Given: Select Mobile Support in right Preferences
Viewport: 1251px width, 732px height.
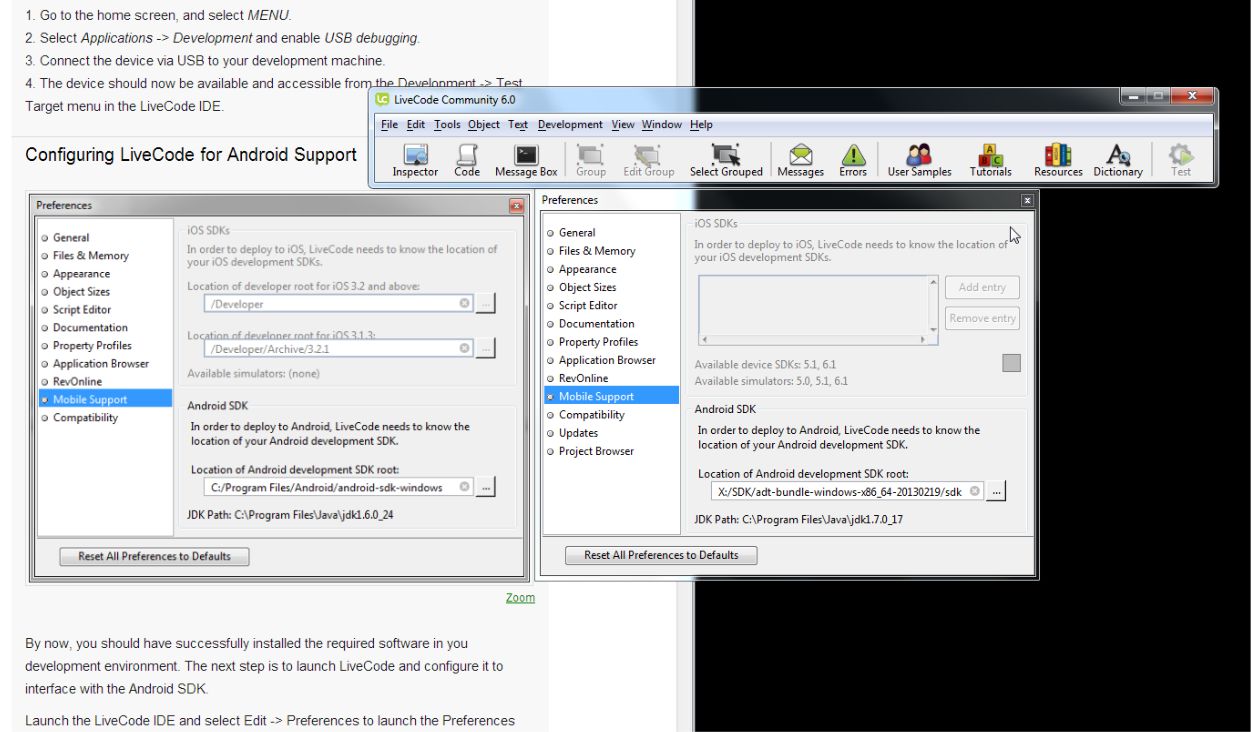Looking at the screenshot, I should click(x=611, y=396).
